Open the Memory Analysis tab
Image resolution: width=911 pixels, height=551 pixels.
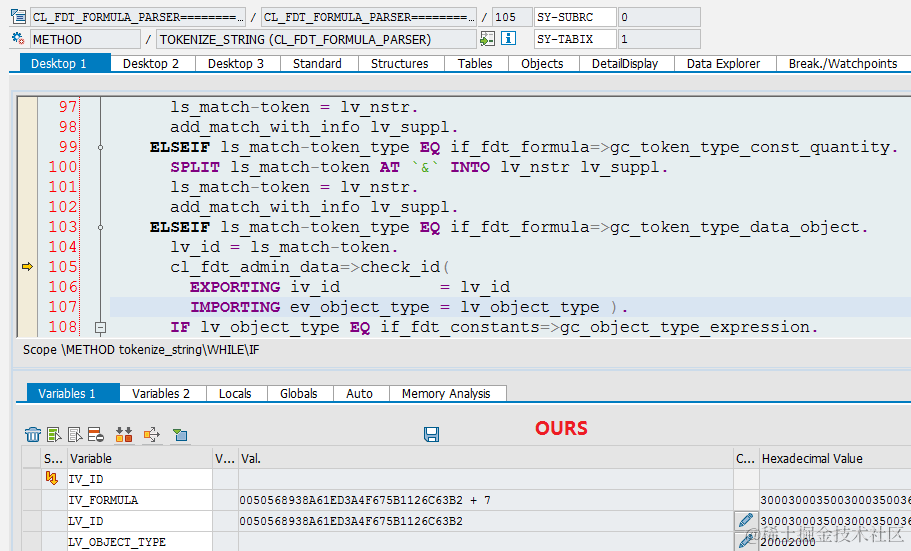pyautogui.click(x=446, y=393)
